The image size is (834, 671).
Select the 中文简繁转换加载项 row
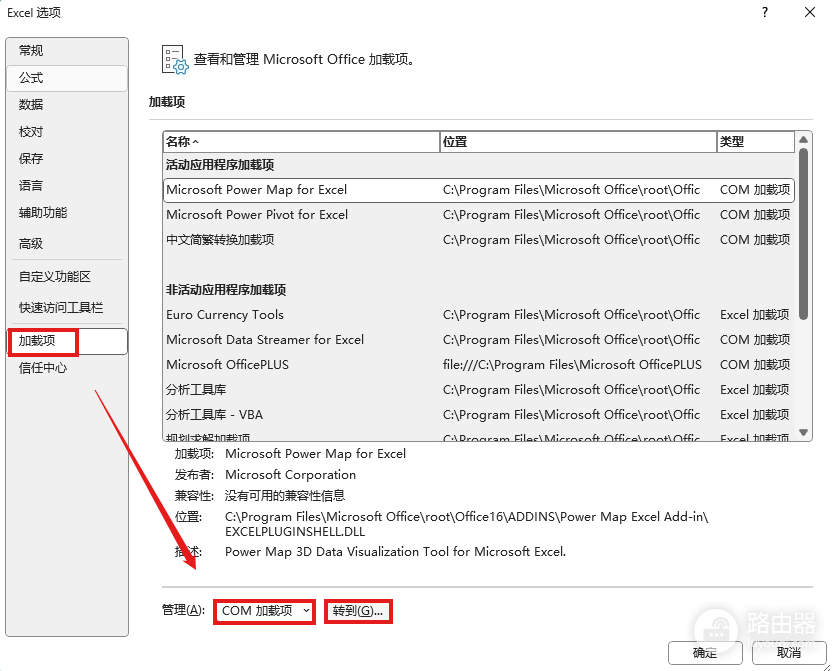coord(479,240)
